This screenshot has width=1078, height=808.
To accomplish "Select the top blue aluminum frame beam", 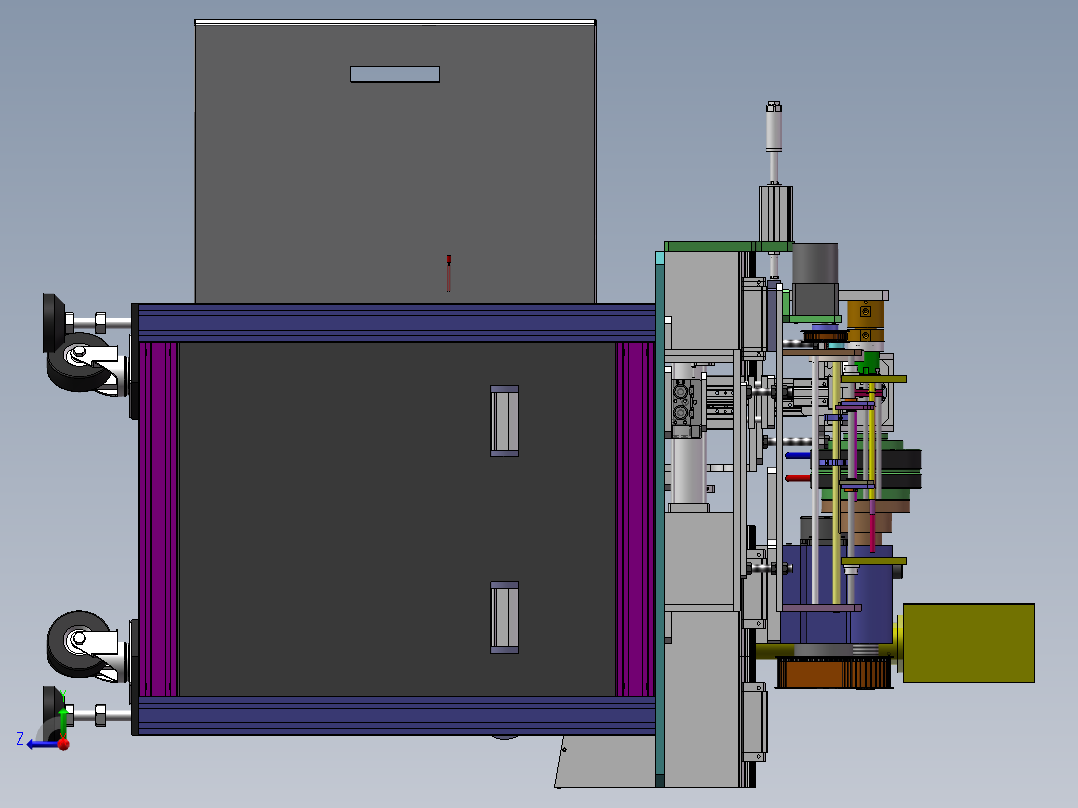I will click(396, 323).
